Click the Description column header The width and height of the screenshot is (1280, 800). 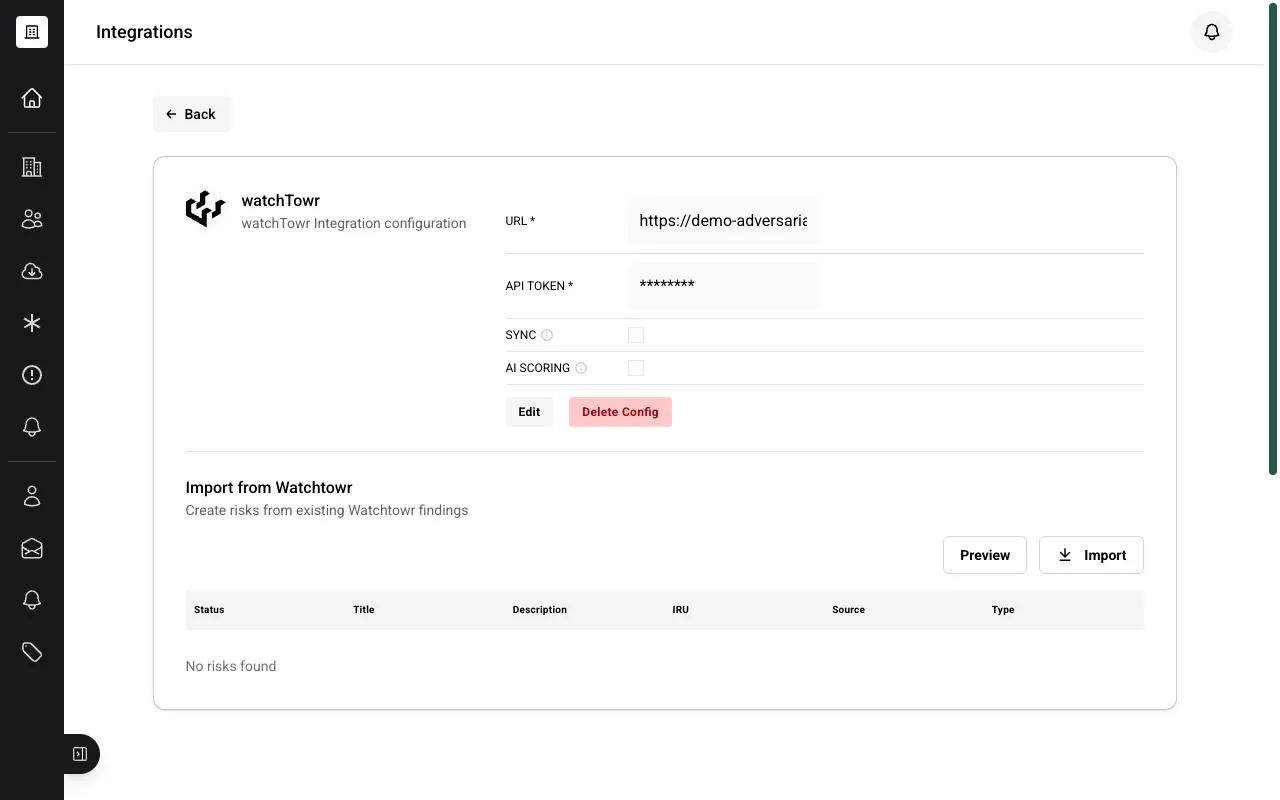540,610
